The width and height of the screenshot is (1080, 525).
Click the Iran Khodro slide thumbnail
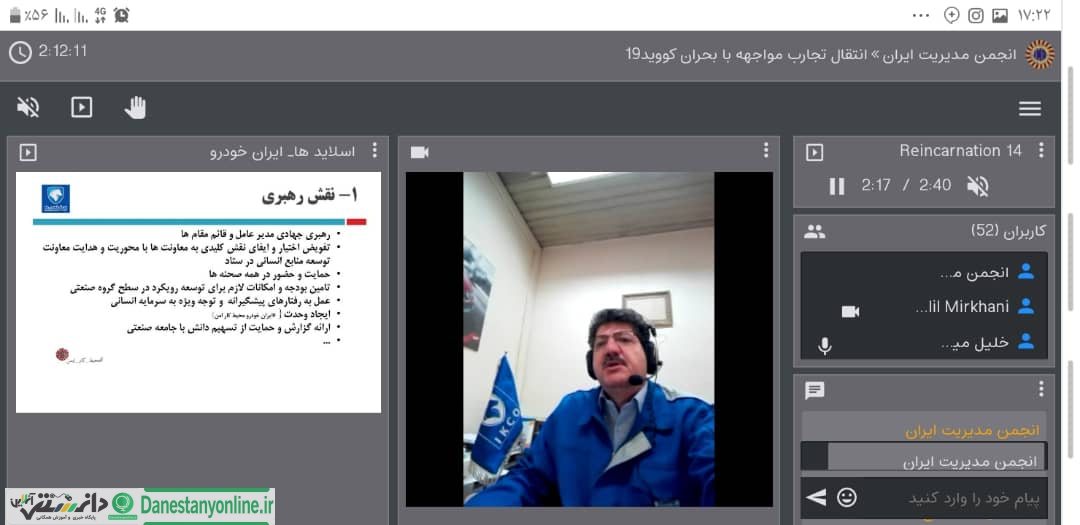point(198,292)
